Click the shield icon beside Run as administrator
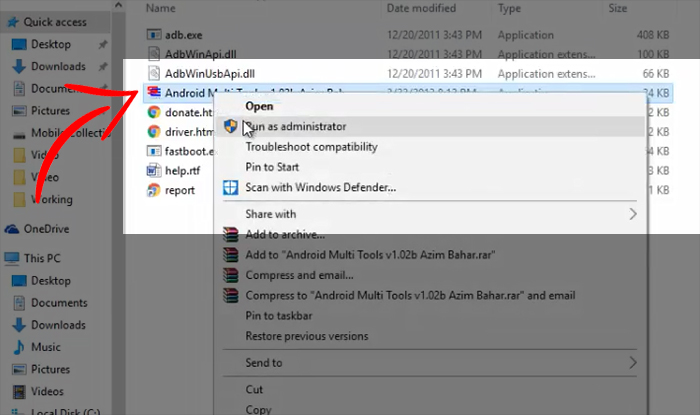The image size is (700, 415). point(230,126)
